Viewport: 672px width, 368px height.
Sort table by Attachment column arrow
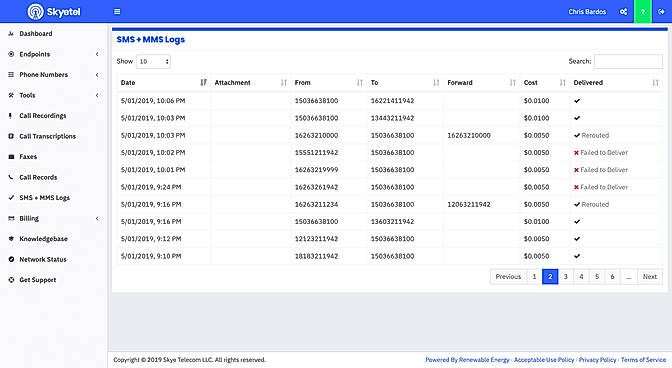(x=284, y=83)
